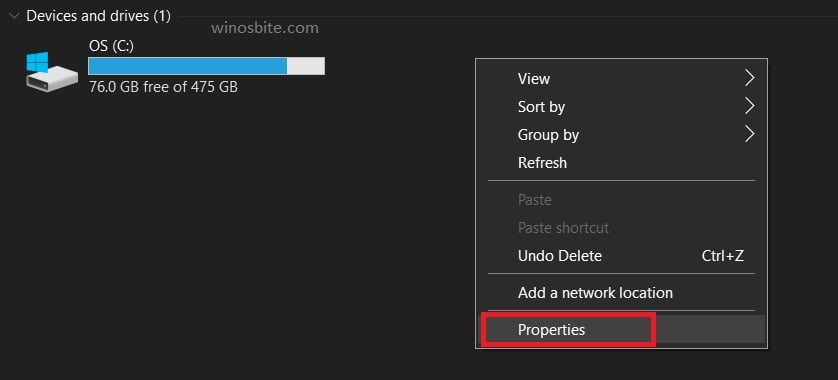This screenshot has height=380, width=838.
Task: Click the Windows logo on the drive icon
Action: point(37,61)
